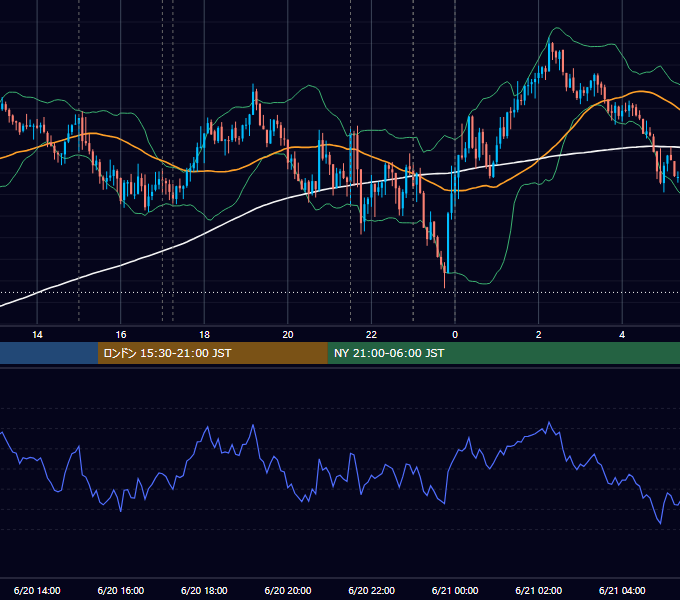This screenshot has width=680, height=600.
Task: Click the 6/20 18:00 date label
Action: 204,590
